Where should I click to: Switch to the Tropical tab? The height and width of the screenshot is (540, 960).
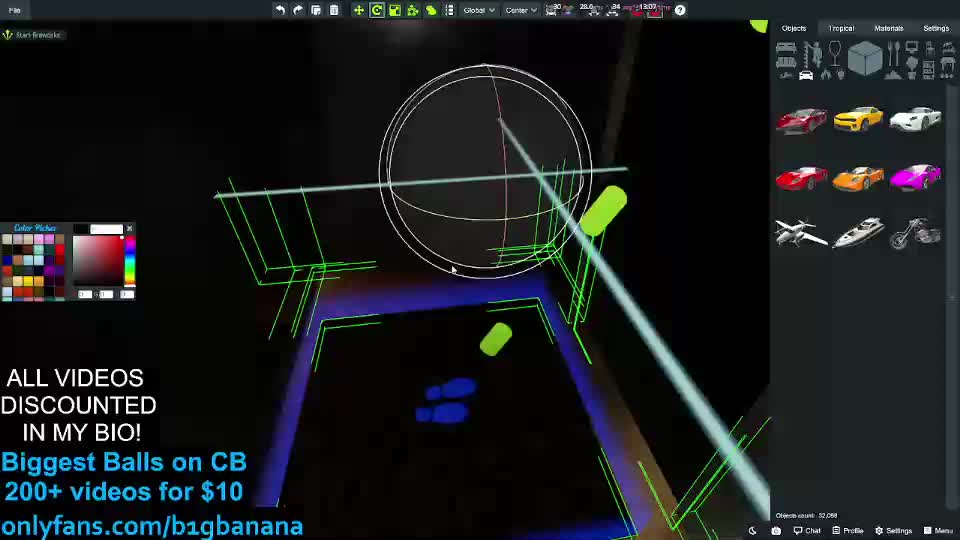tap(841, 28)
